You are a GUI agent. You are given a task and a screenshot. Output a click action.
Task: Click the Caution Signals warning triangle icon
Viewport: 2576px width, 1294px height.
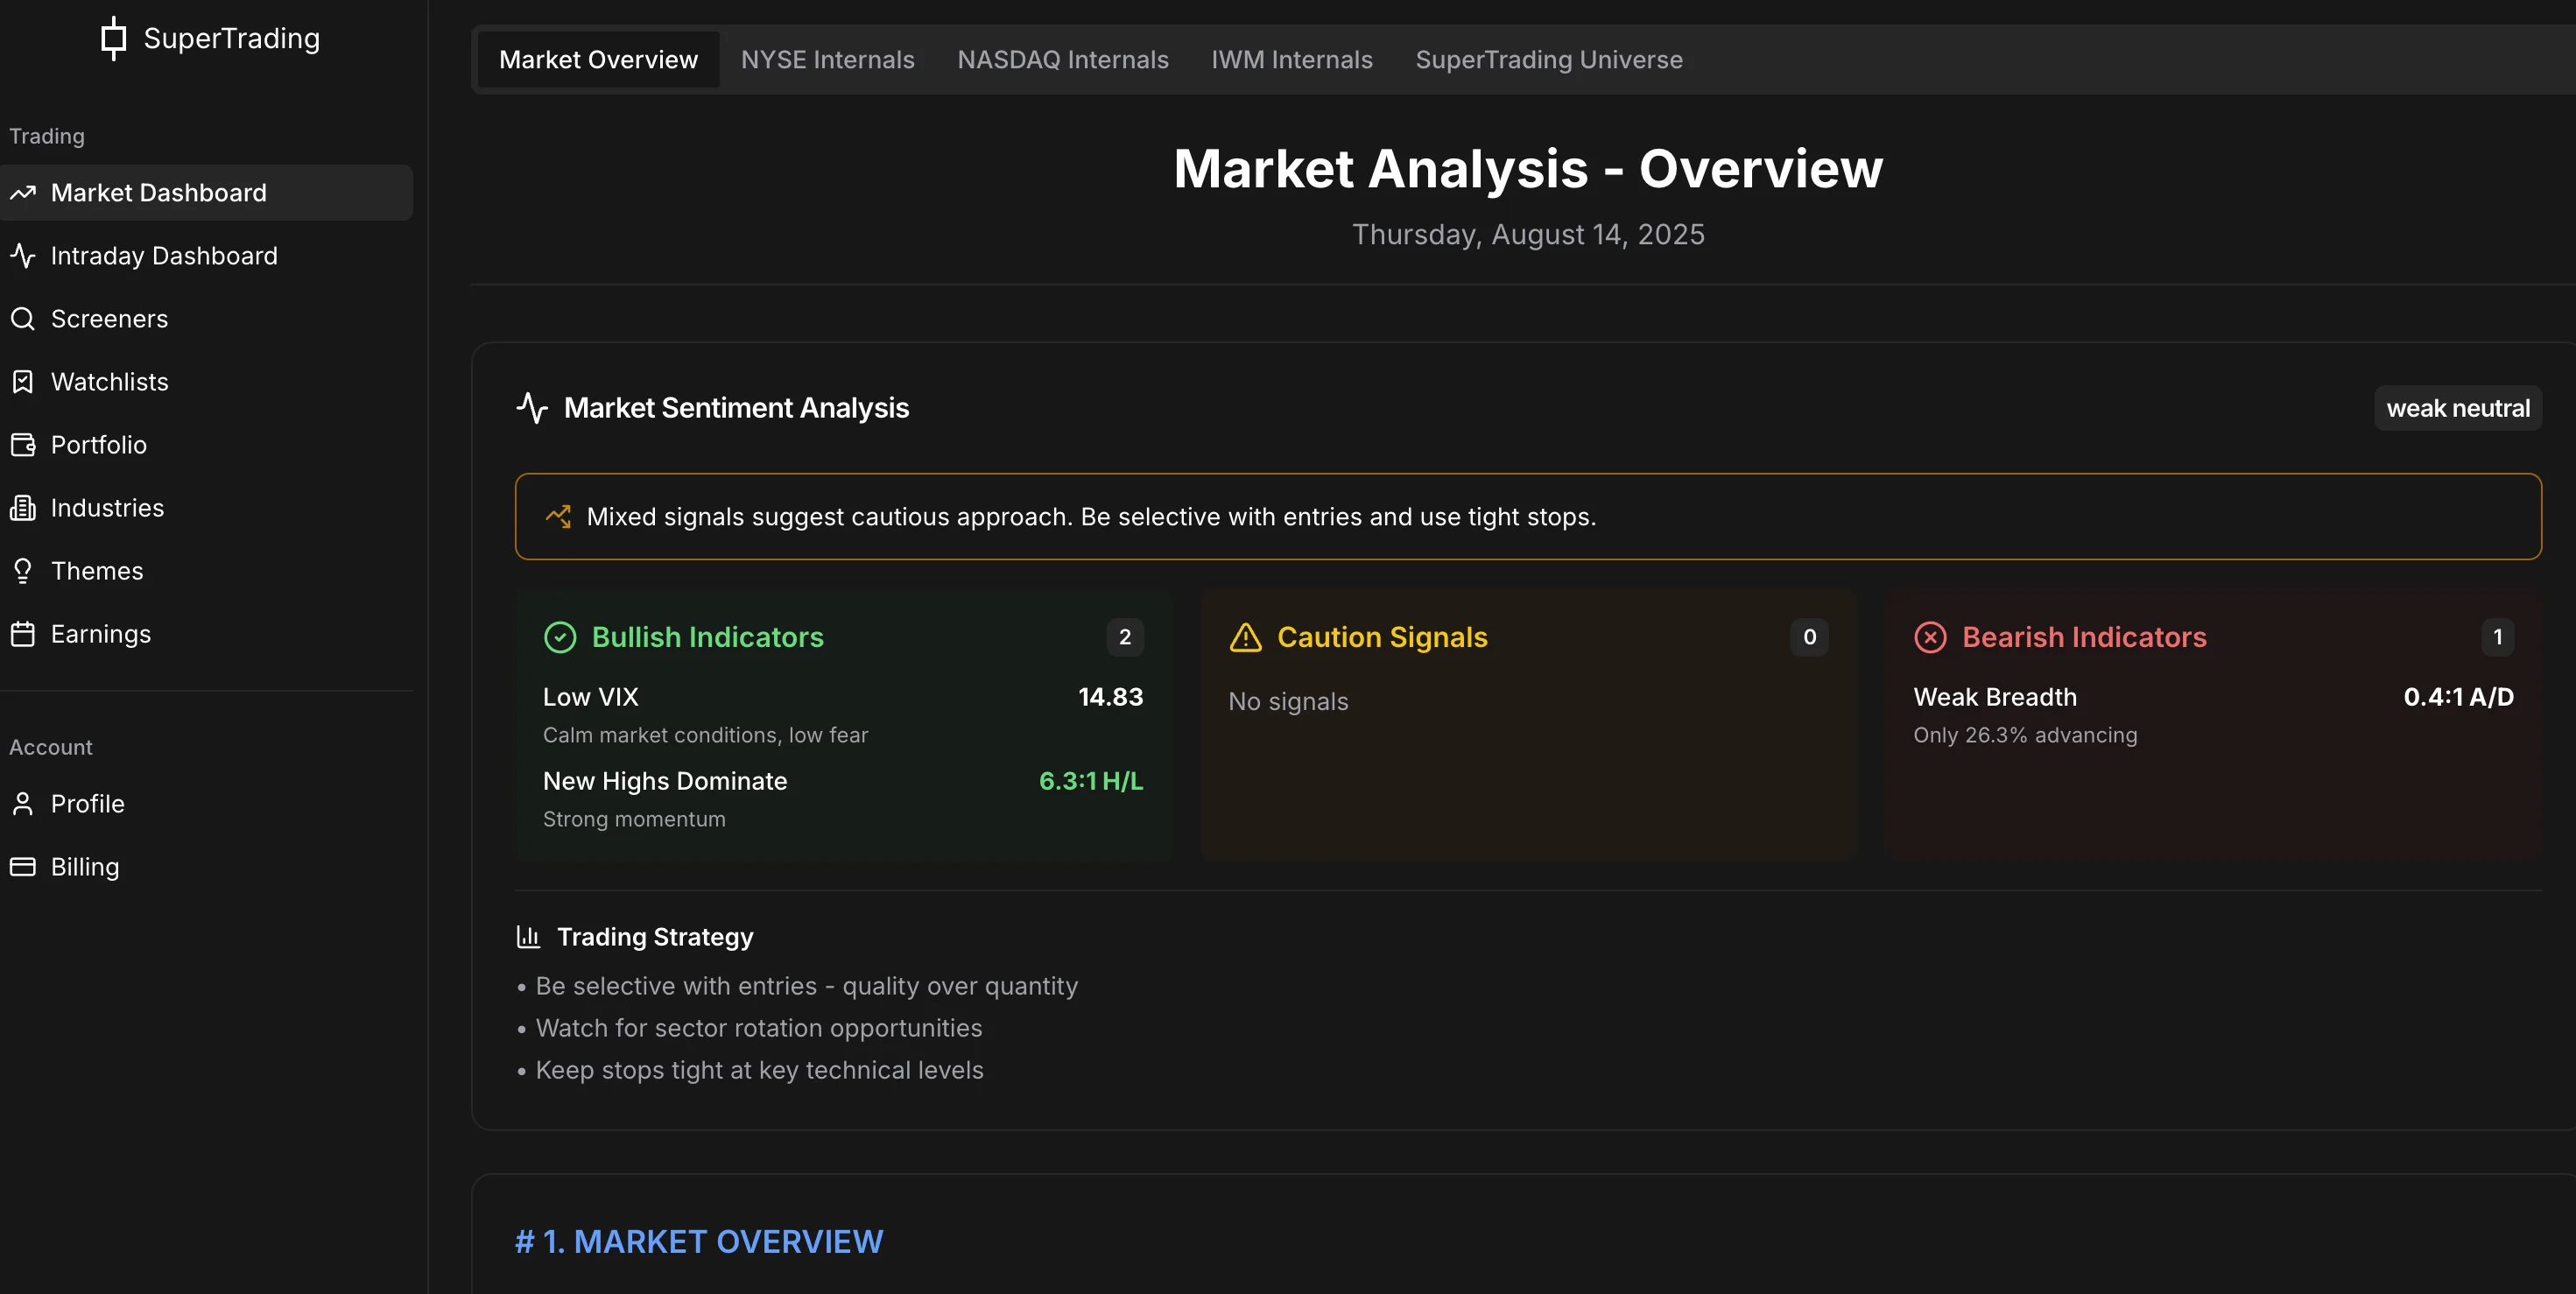[1245, 637]
